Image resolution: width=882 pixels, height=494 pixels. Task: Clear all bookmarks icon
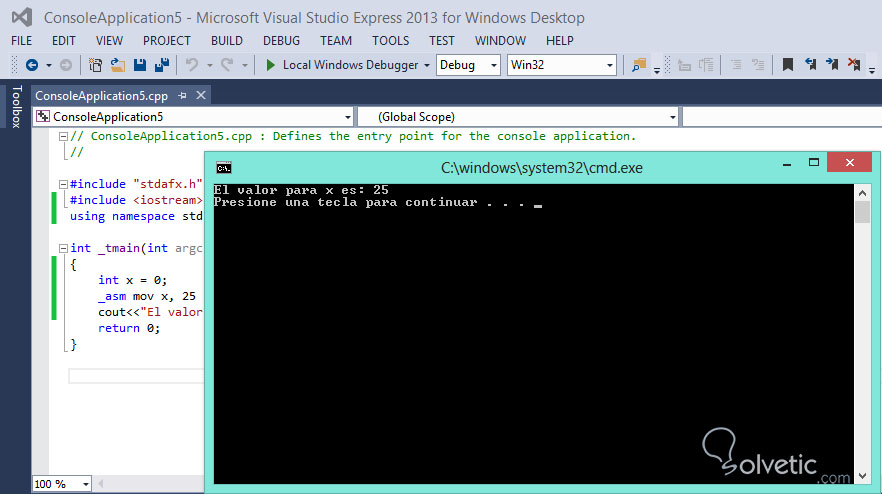pyautogui.click(x=854, y=65)
